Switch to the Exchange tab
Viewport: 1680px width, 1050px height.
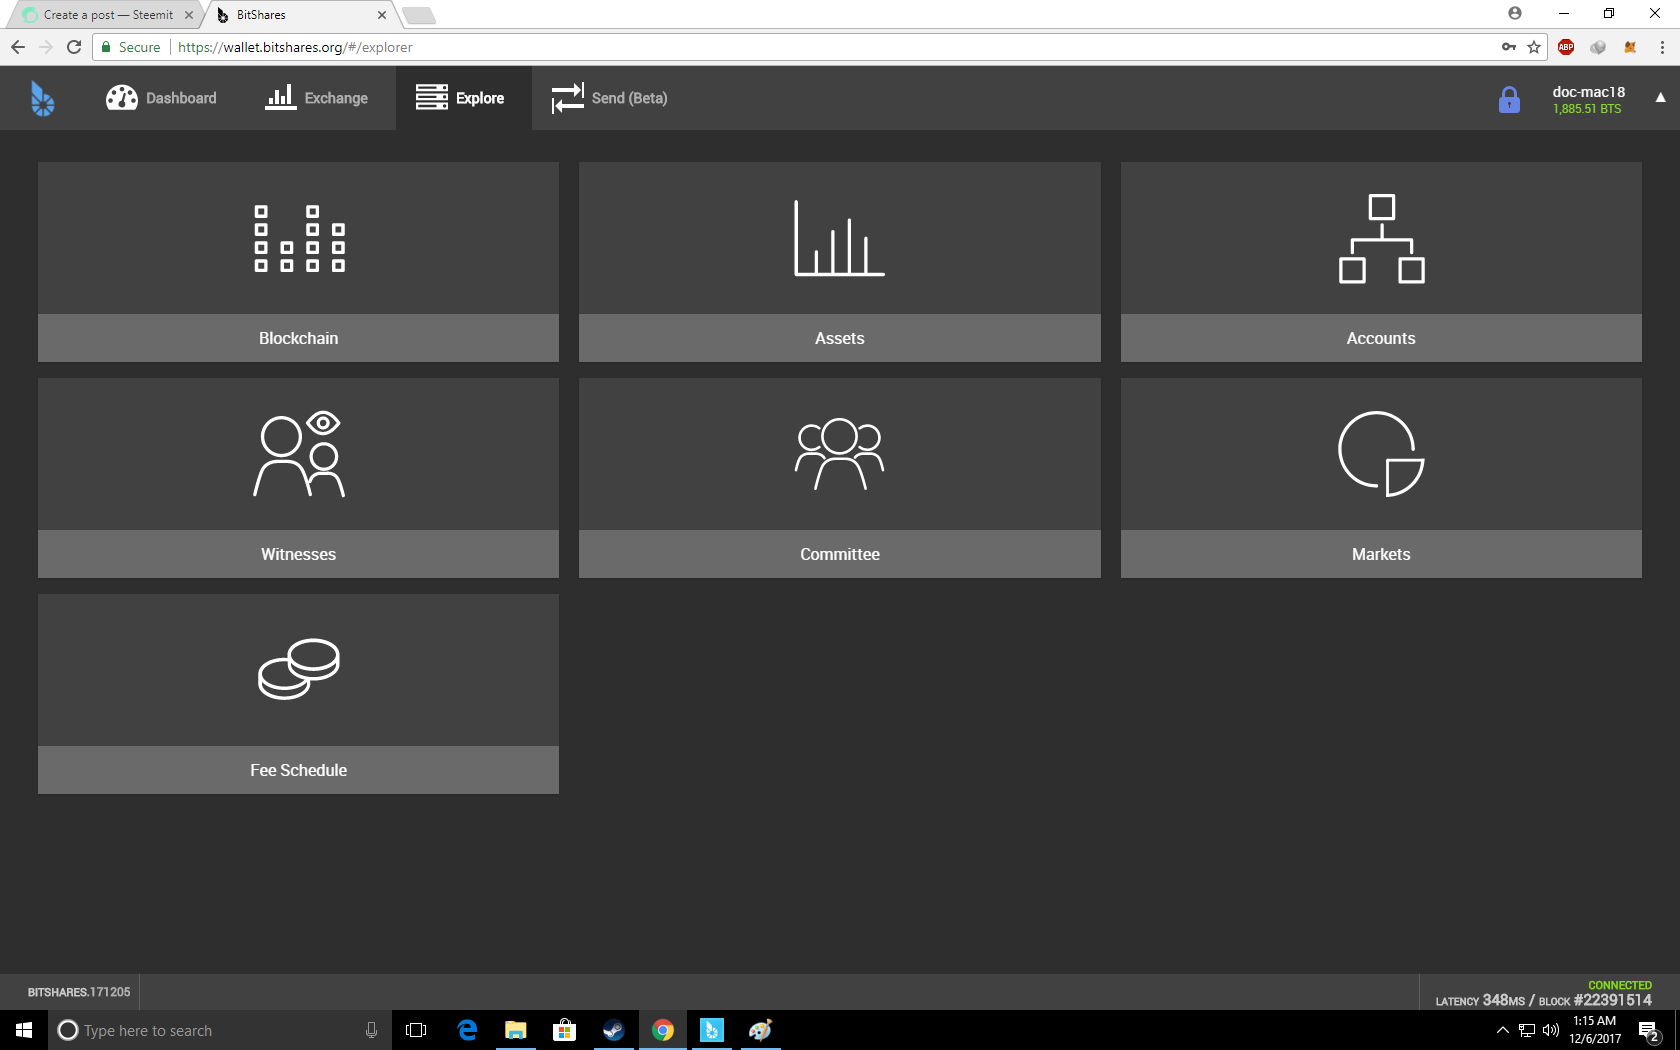(x=316, y=98)
